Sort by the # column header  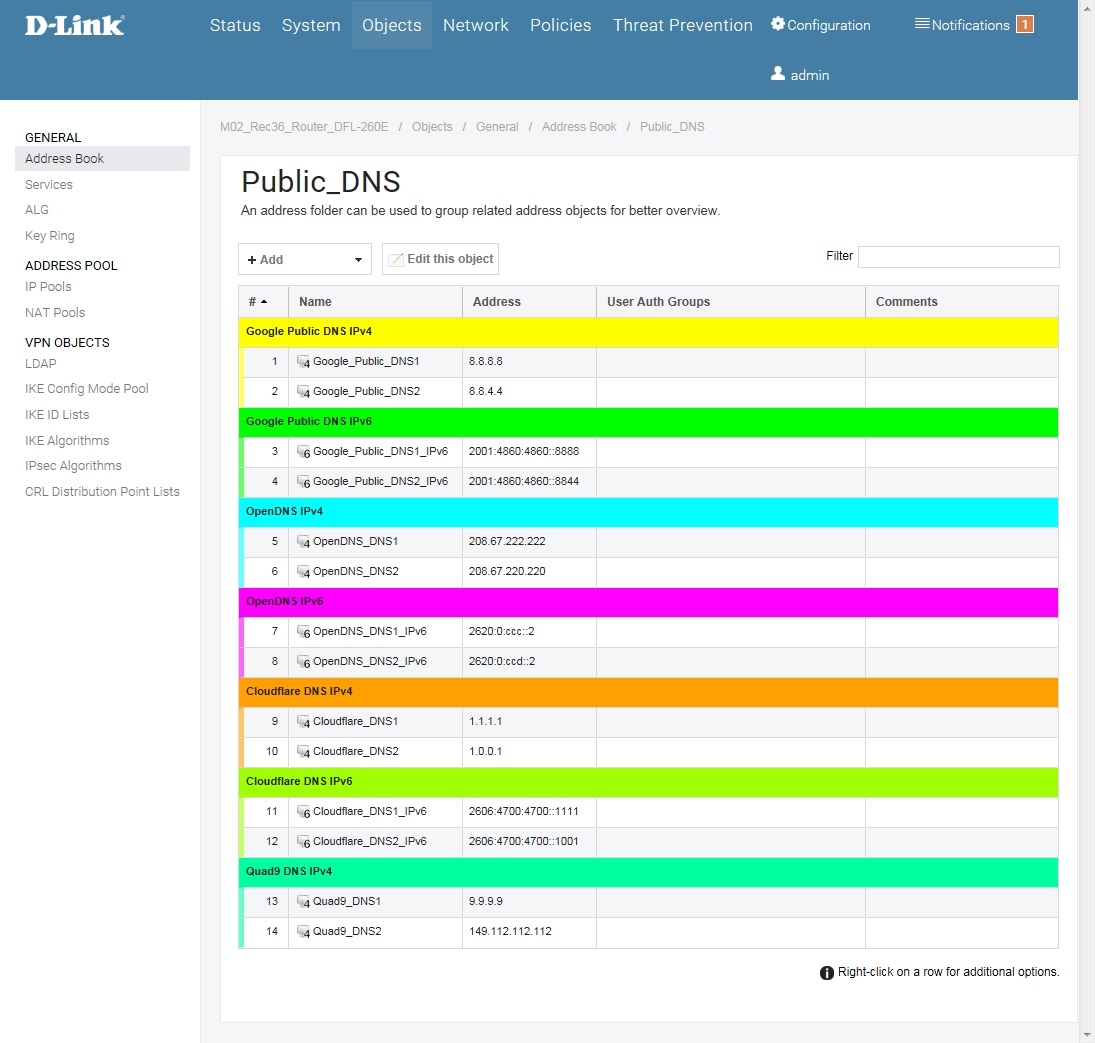point(258,302)
